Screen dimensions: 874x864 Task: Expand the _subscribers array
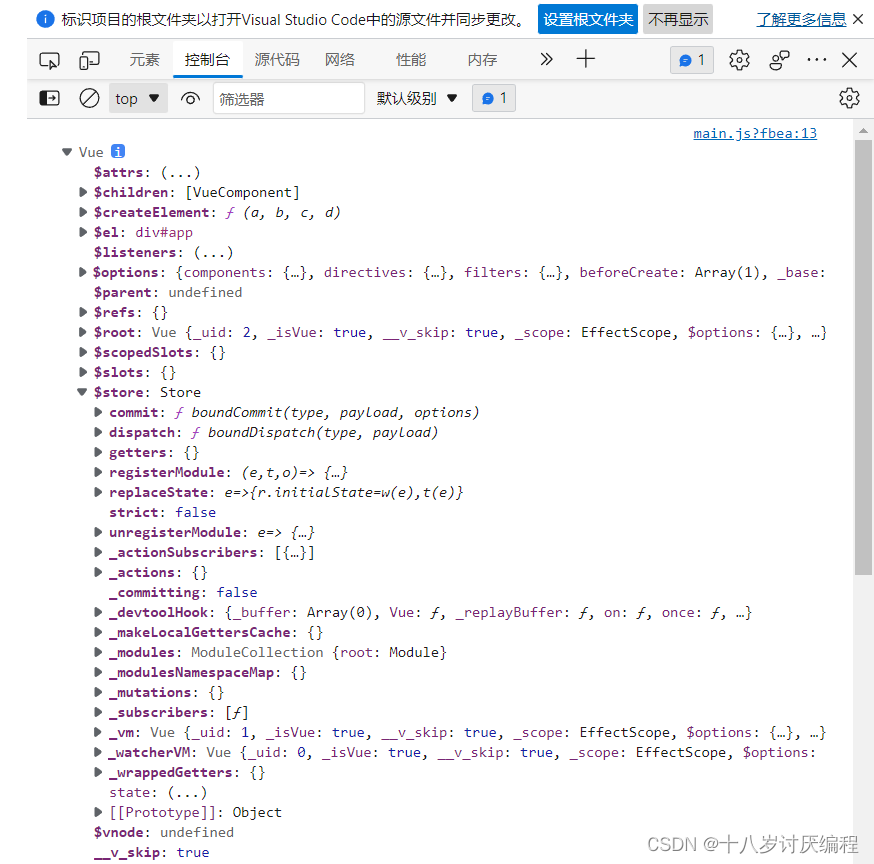tap(98, 712)
